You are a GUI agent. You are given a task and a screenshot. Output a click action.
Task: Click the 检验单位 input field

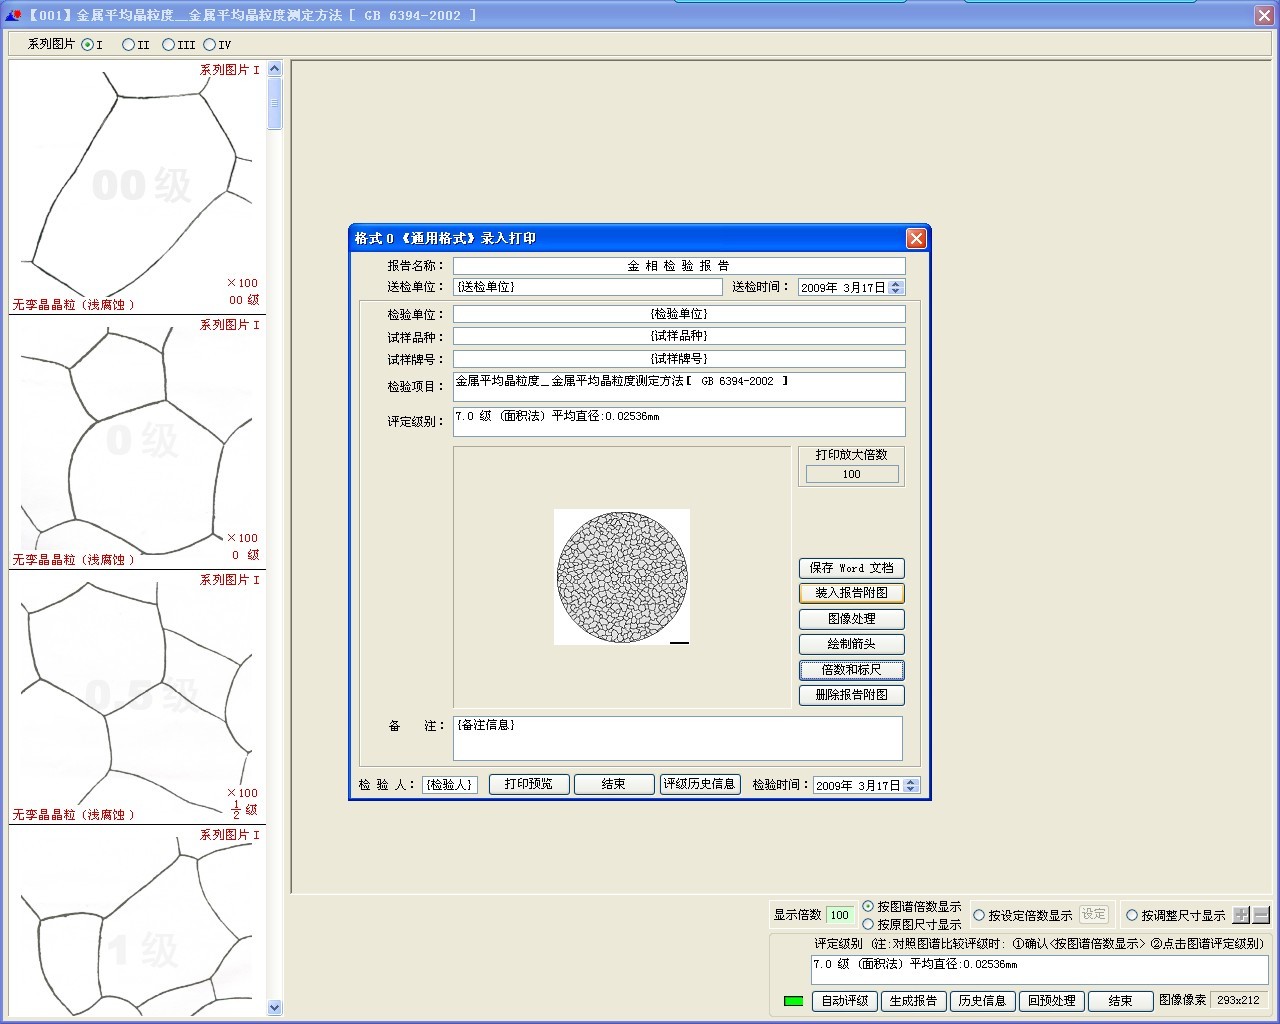click(x=679, y=314)
